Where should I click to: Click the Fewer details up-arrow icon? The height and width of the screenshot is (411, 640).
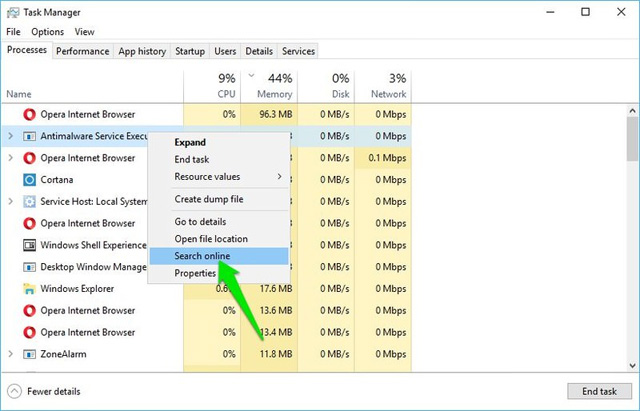(14, 391)
